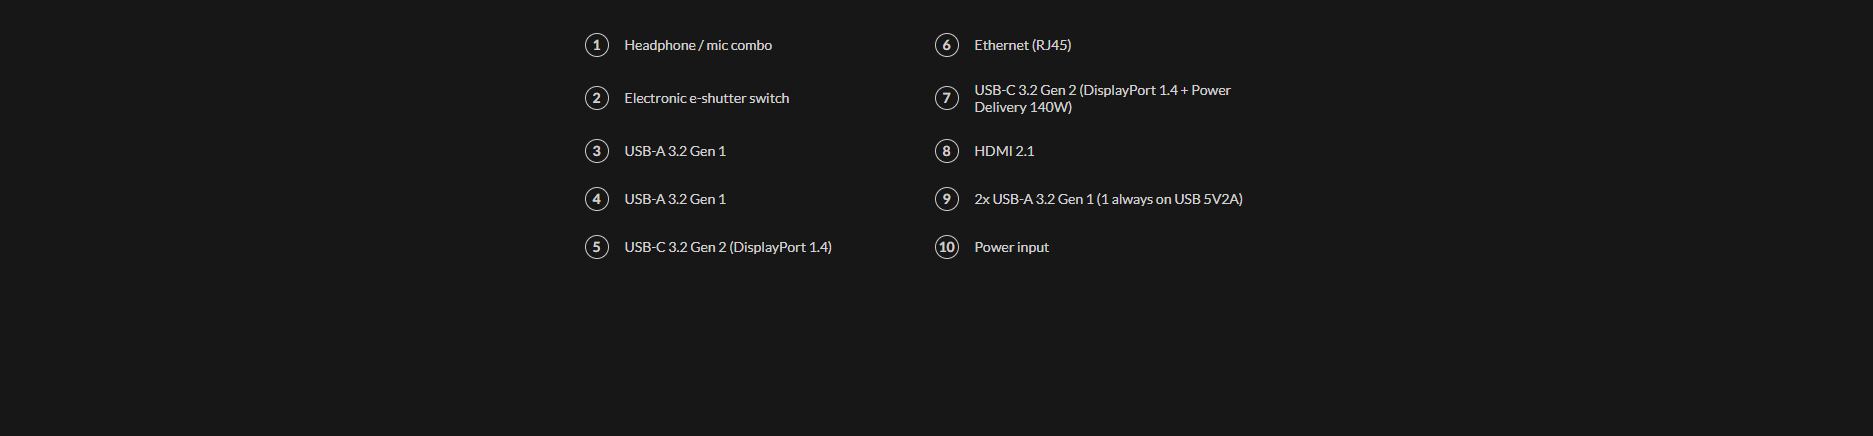Select the USB-C Power Delivery 140W description

1103,98
